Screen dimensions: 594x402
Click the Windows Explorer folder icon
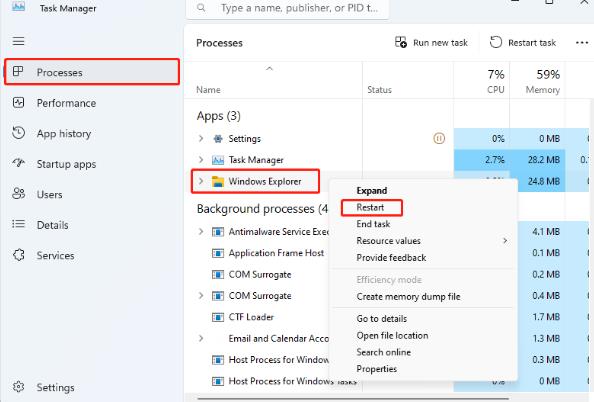(218, 181)
